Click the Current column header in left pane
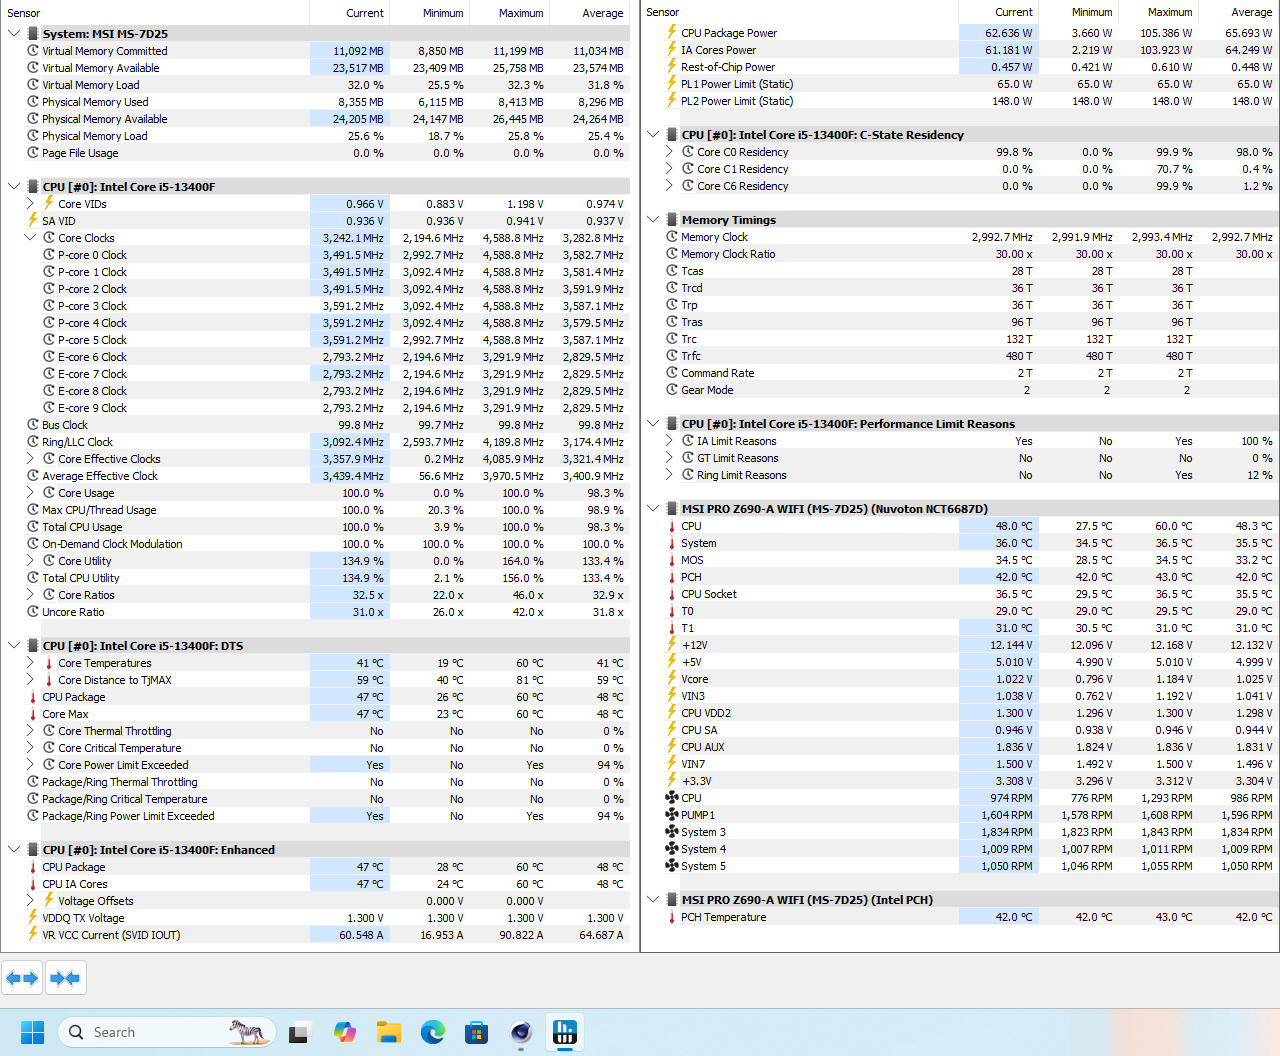The image size is (1280, 1056). point(349,13)
